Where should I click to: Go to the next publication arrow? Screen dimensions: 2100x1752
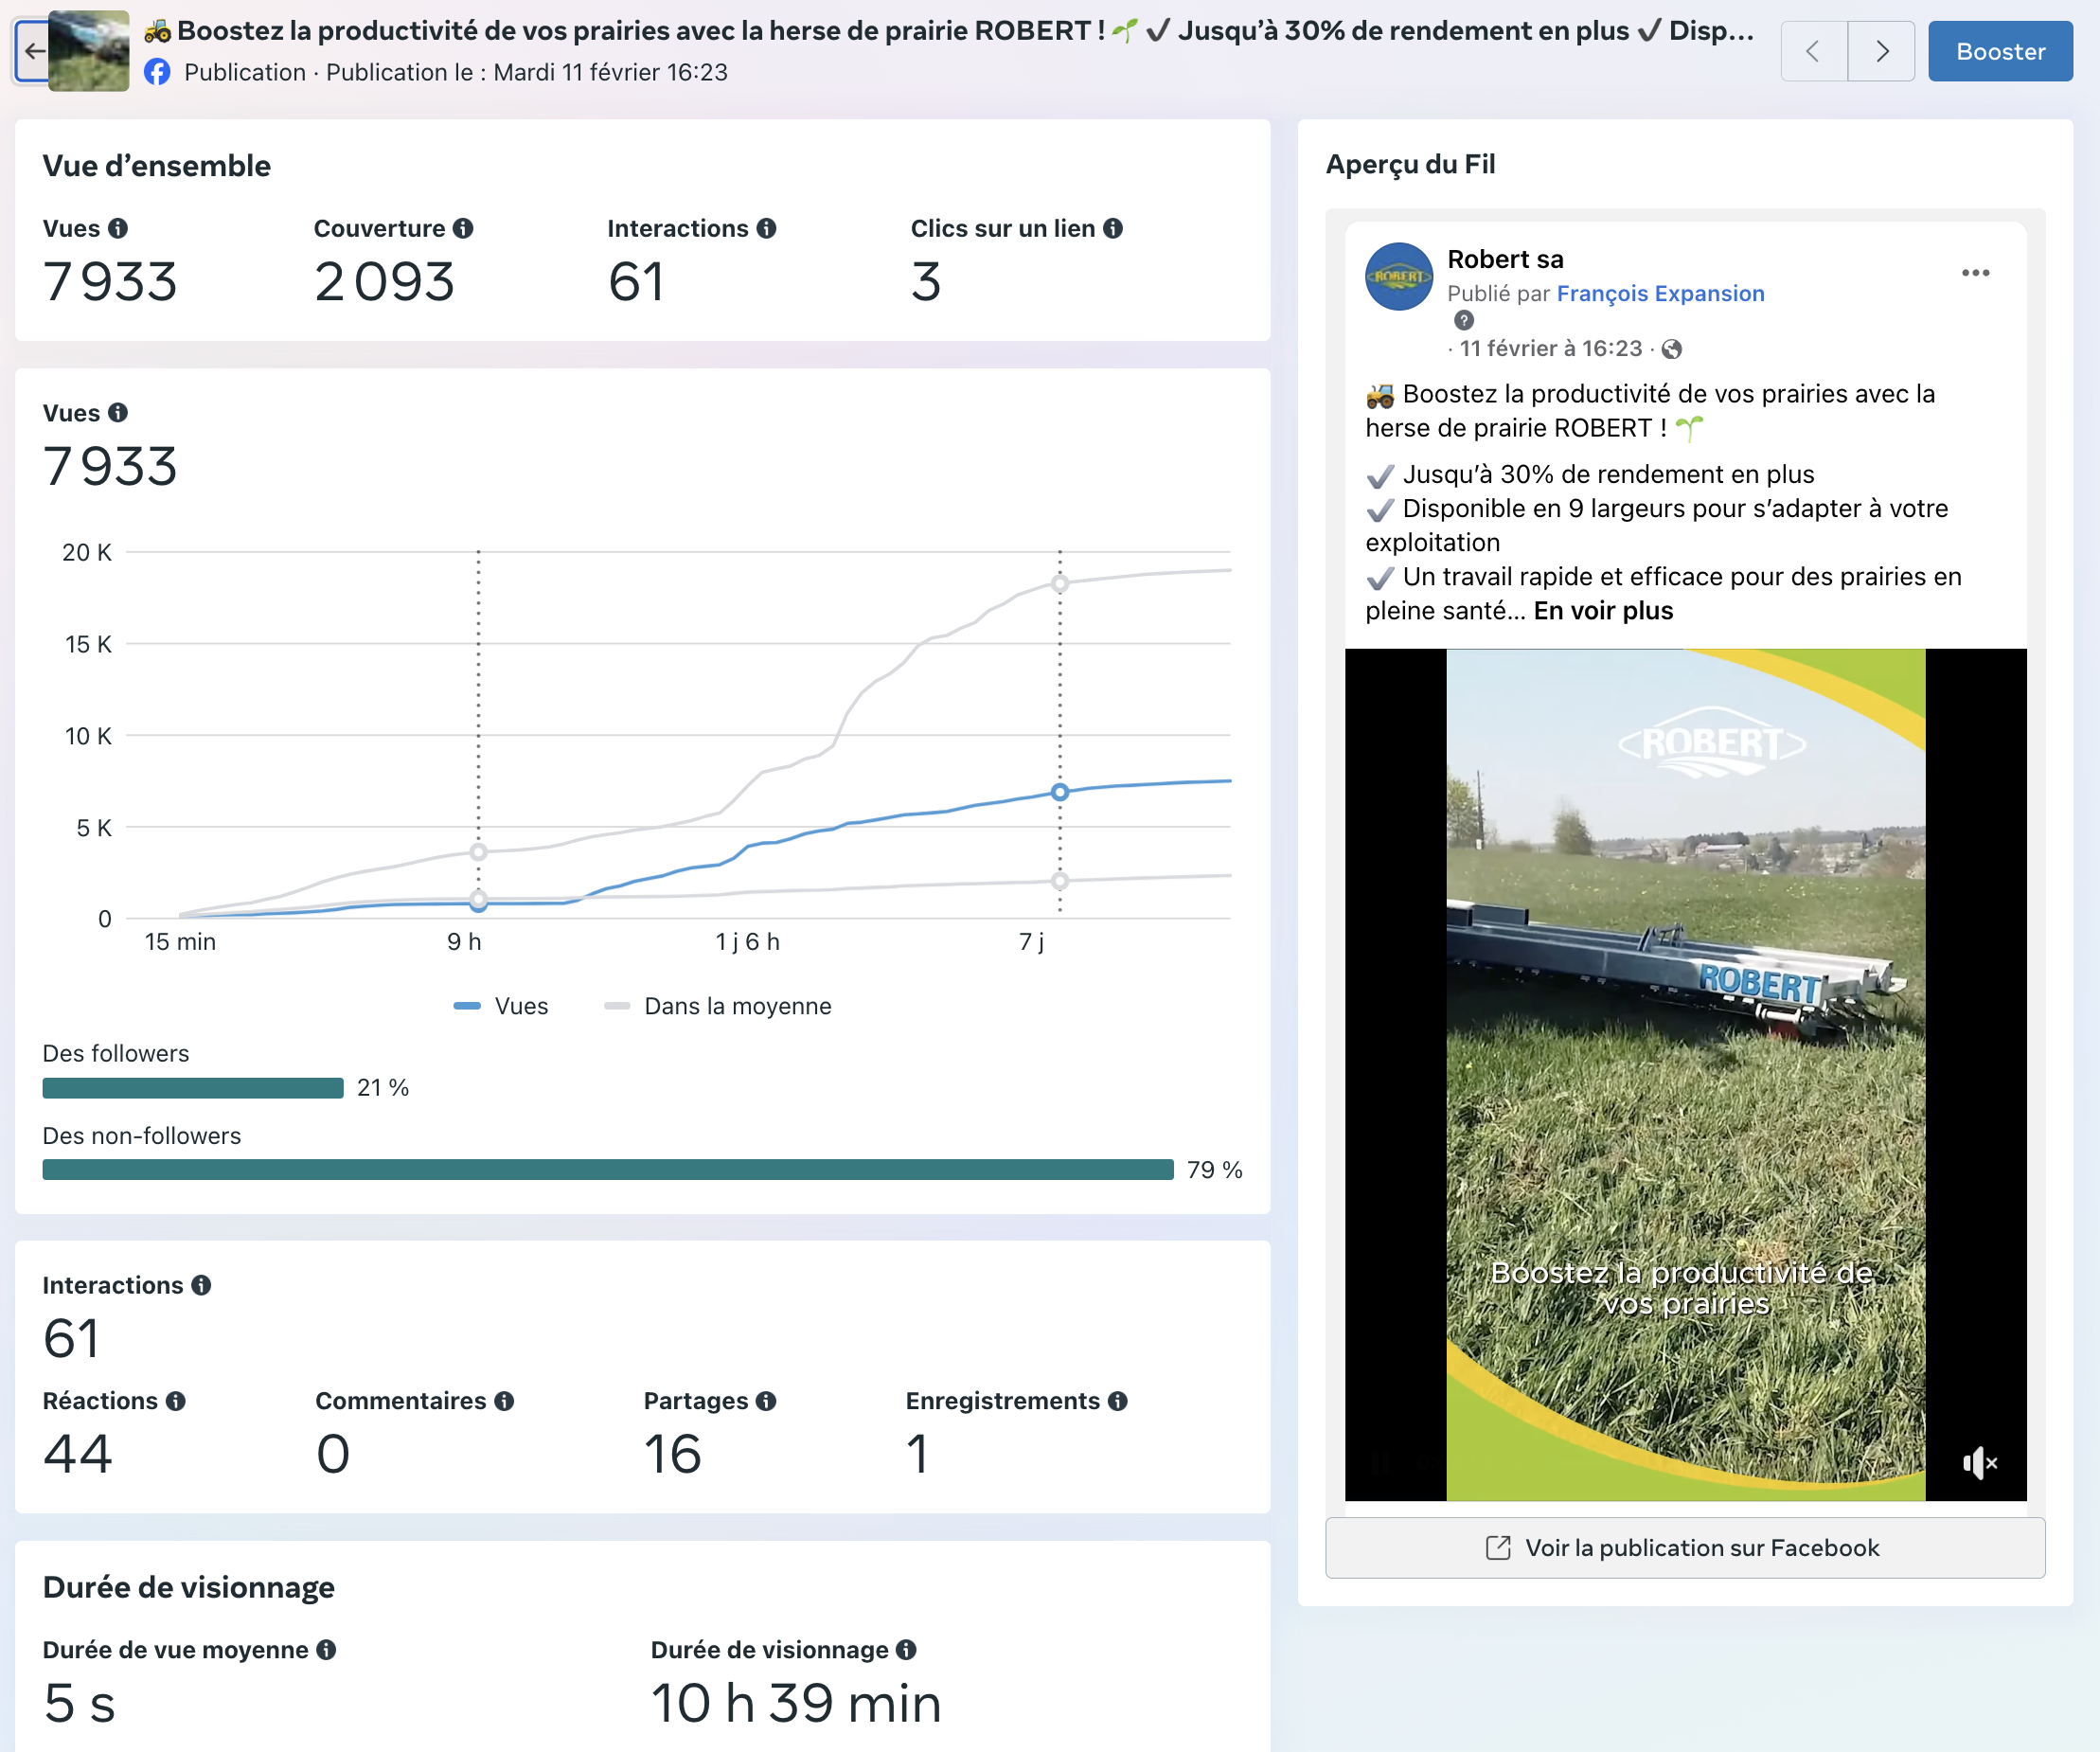click(x=1881, y=51)
